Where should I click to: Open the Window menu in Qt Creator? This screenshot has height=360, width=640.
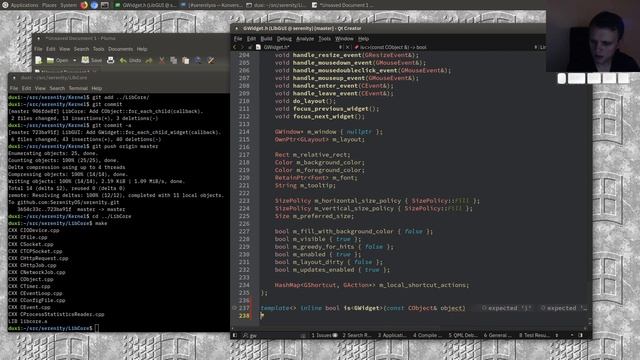click(x=344, y=39)
